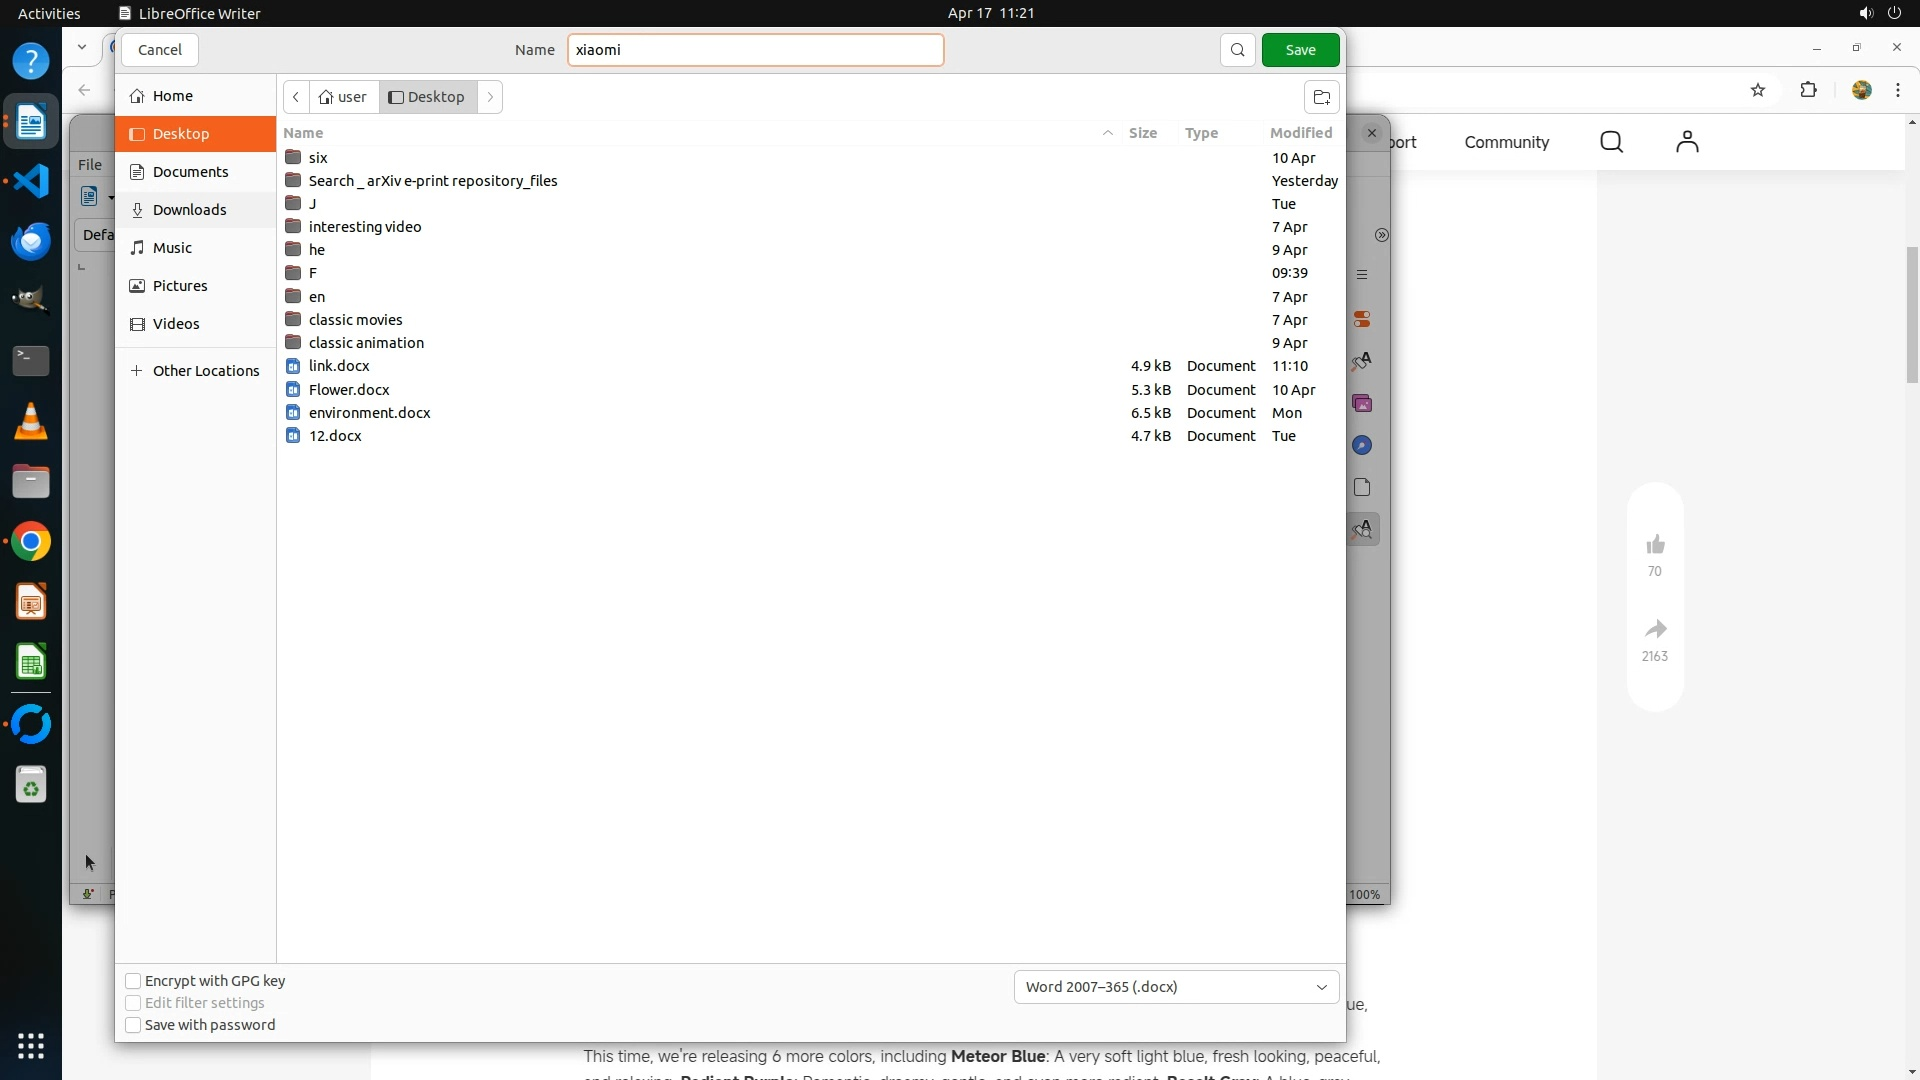Screen dimensions: 1920x1080
Task: Click the browser extensions puzzle icon
Action: [1808, 90]
